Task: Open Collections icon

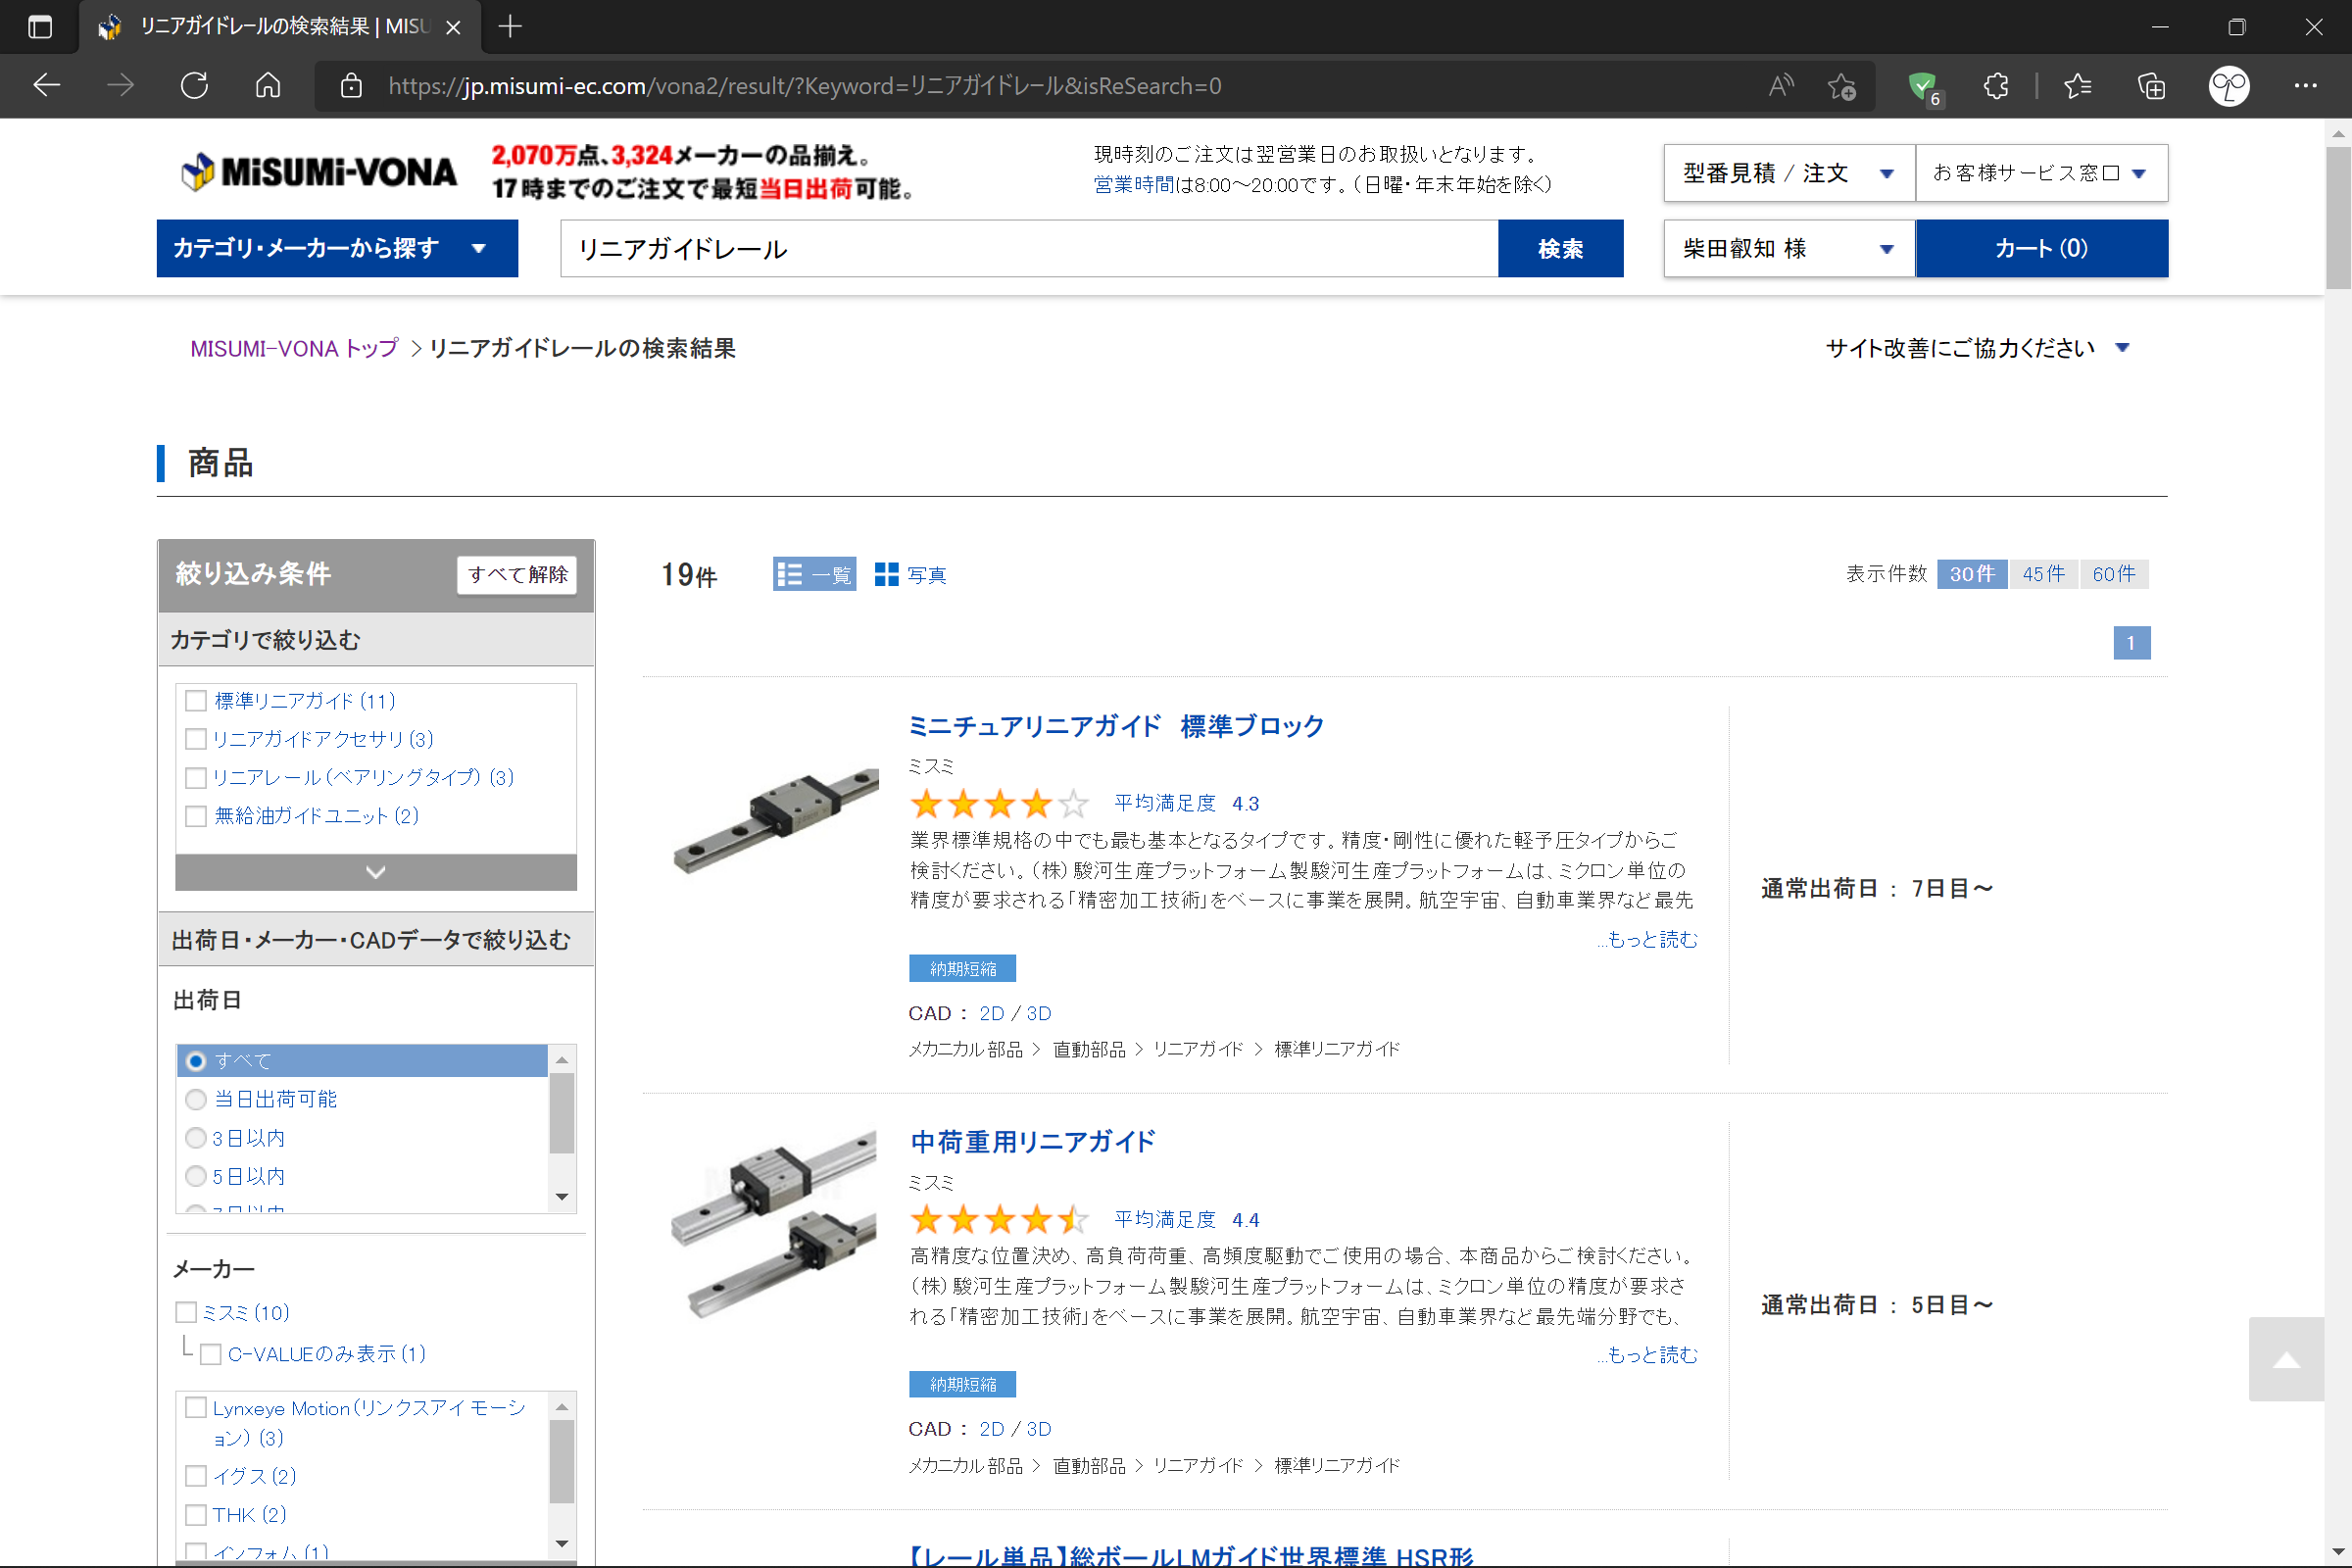Action: tap(2151, 86)
